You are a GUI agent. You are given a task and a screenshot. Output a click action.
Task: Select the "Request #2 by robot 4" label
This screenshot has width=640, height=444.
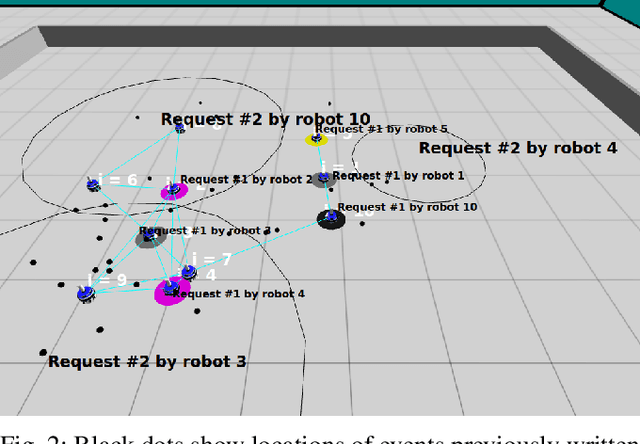click(517, 148)
